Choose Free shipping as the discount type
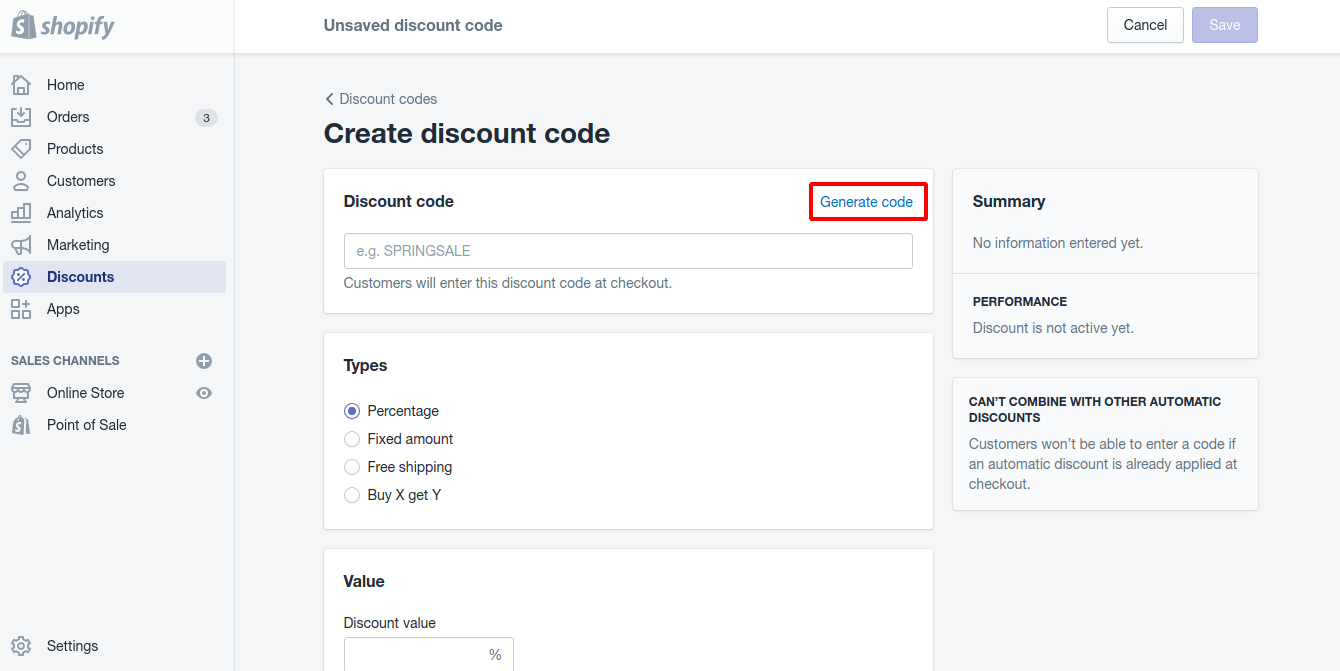The height and width of the screenshot is (671, 1340). (x=352, y=466)
